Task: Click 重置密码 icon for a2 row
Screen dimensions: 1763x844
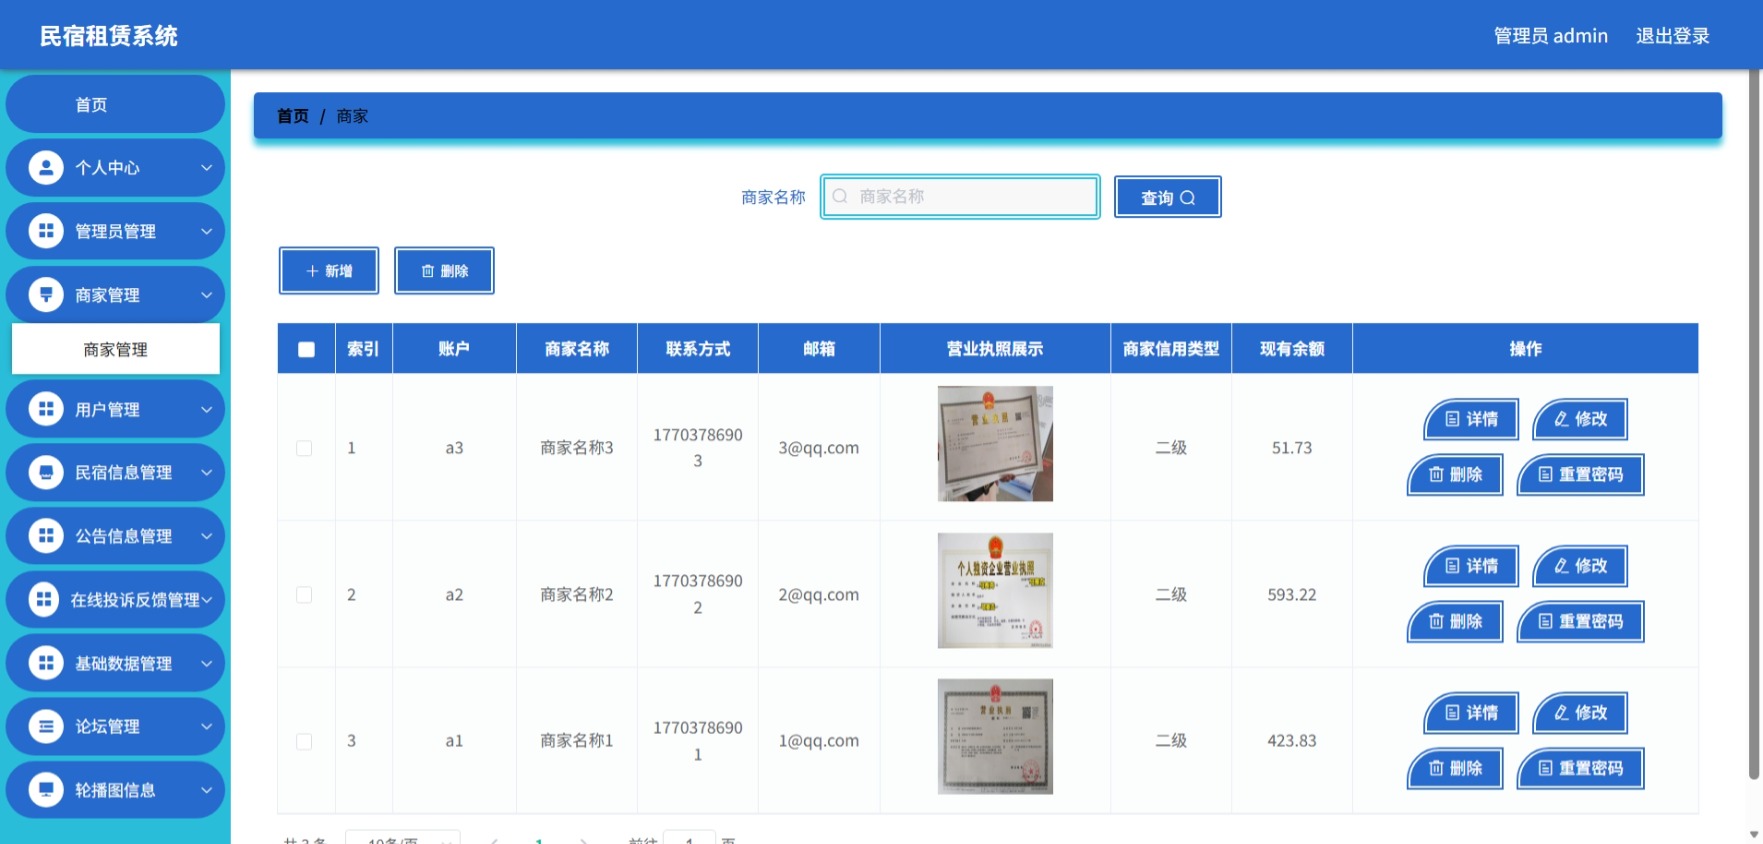Action: coord(1545,621)
